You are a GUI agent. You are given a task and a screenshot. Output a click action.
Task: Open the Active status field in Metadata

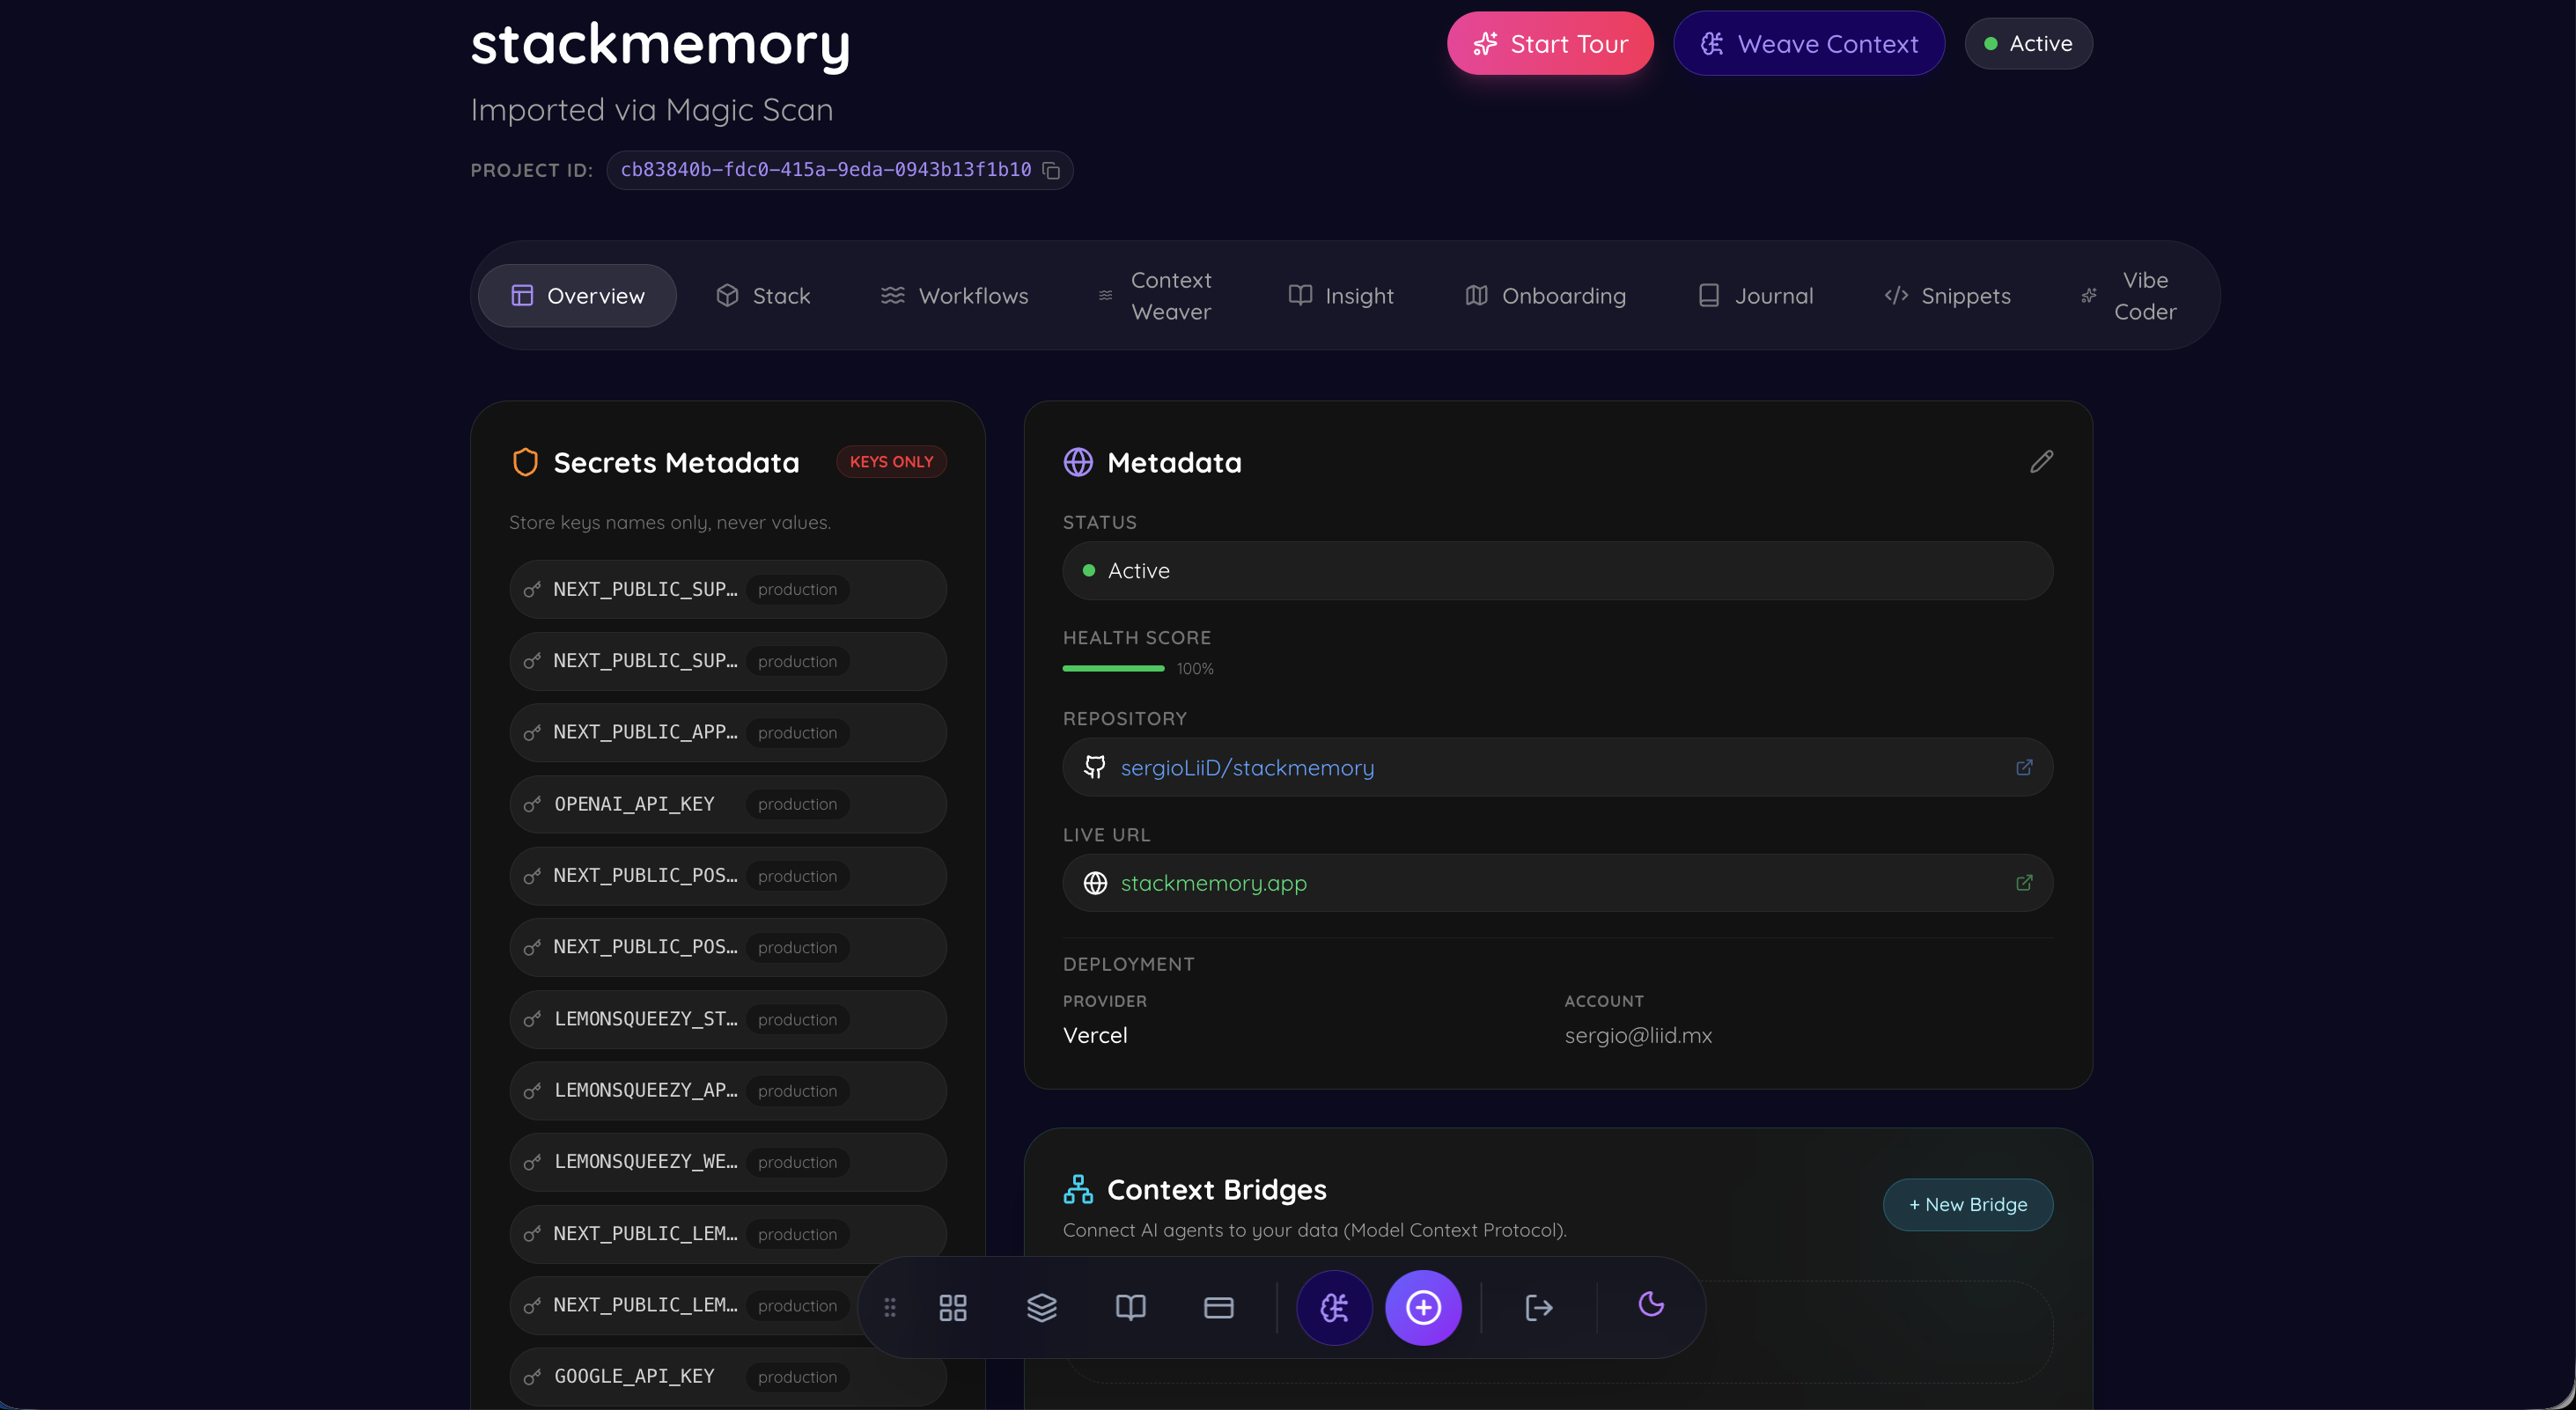(1557, 571)
